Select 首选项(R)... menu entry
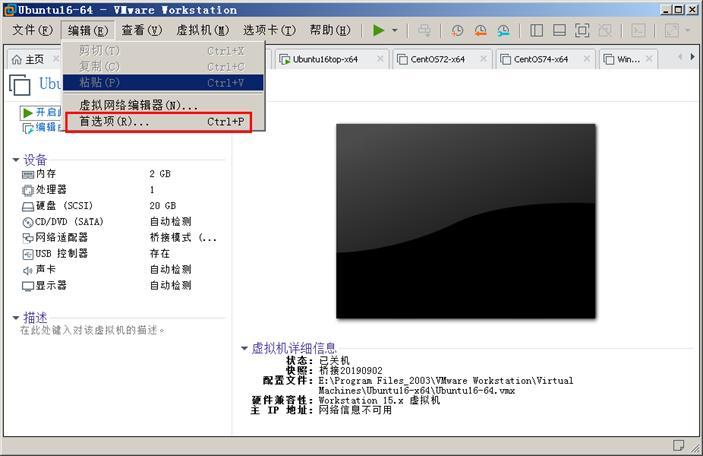Image resolution: width=703 pixels, height=456 pixels. coord(159,122)
